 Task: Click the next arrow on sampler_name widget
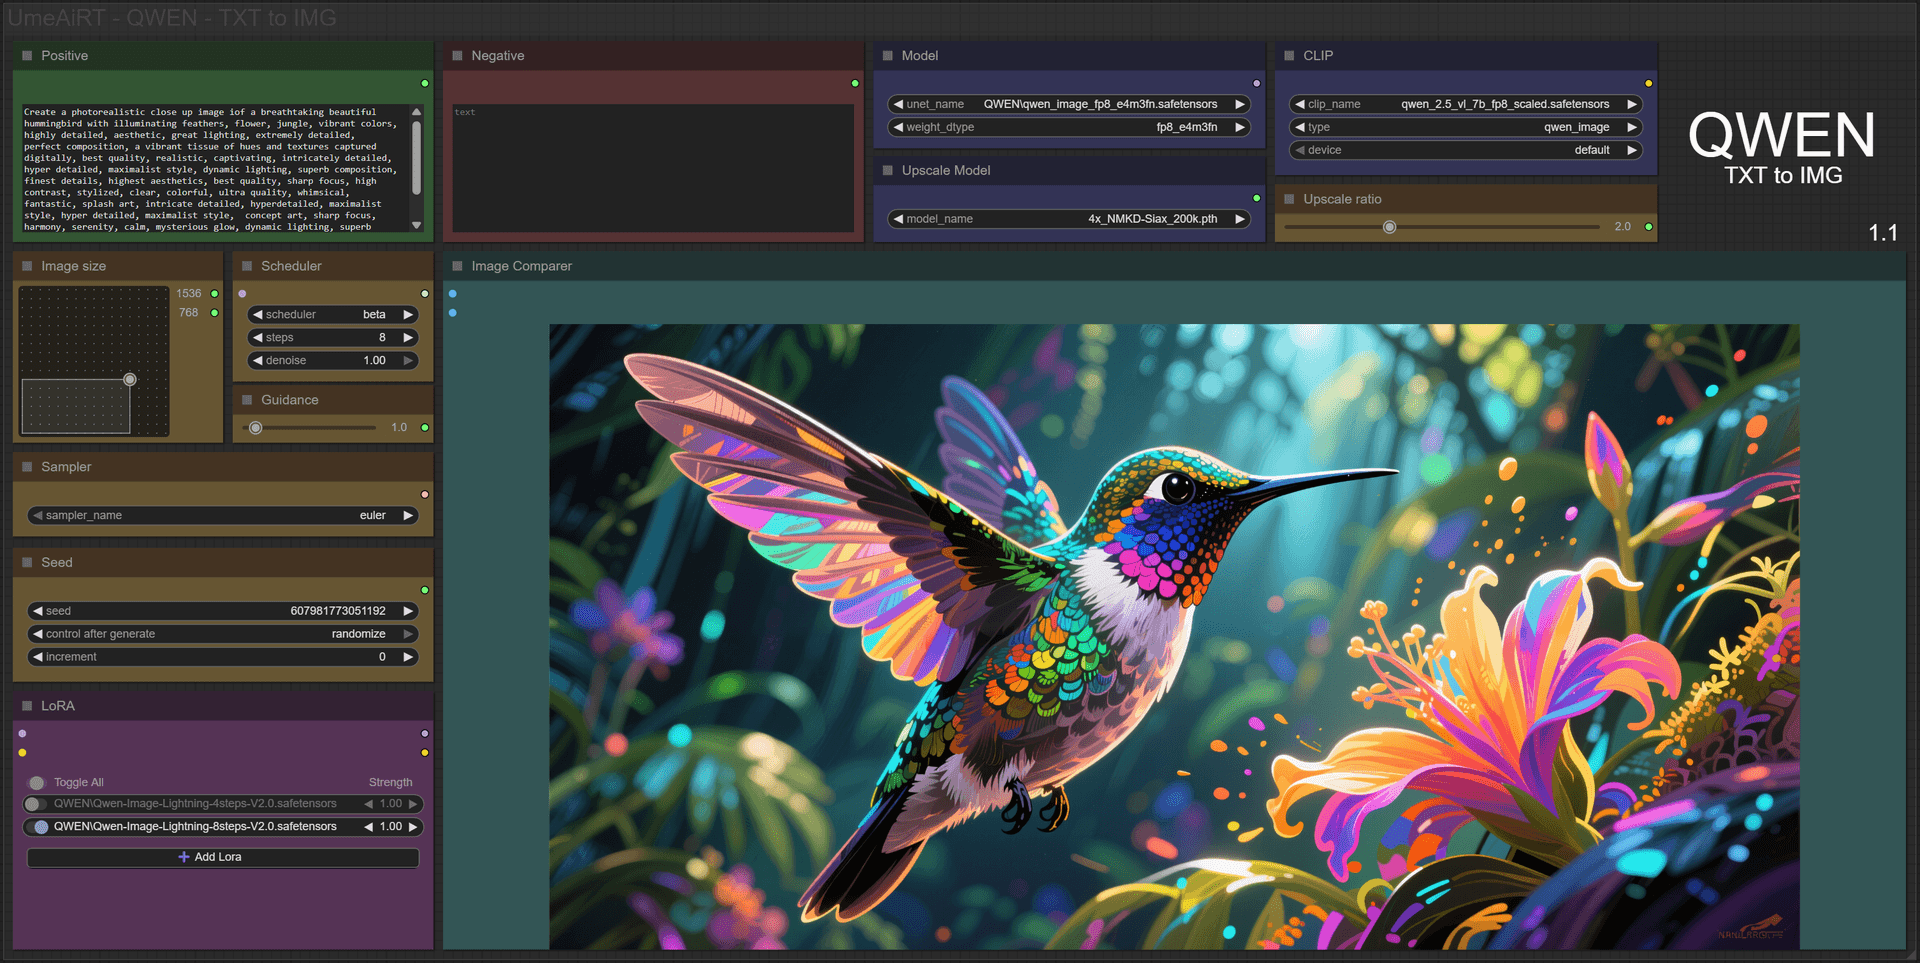[408, 515]
